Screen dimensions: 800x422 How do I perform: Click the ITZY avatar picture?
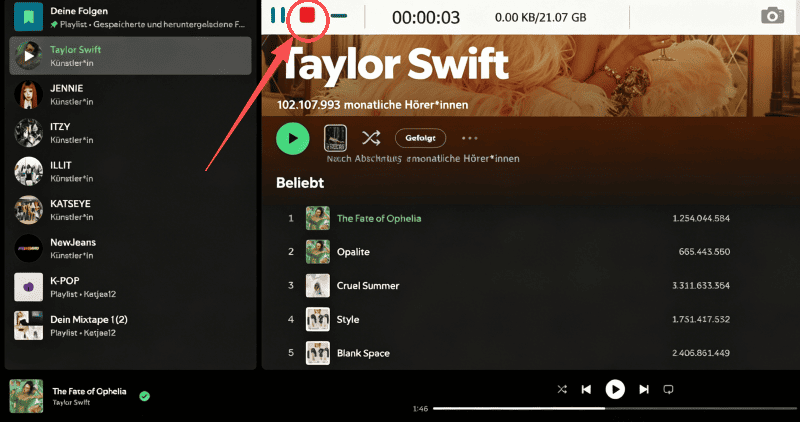coord(29,133)
